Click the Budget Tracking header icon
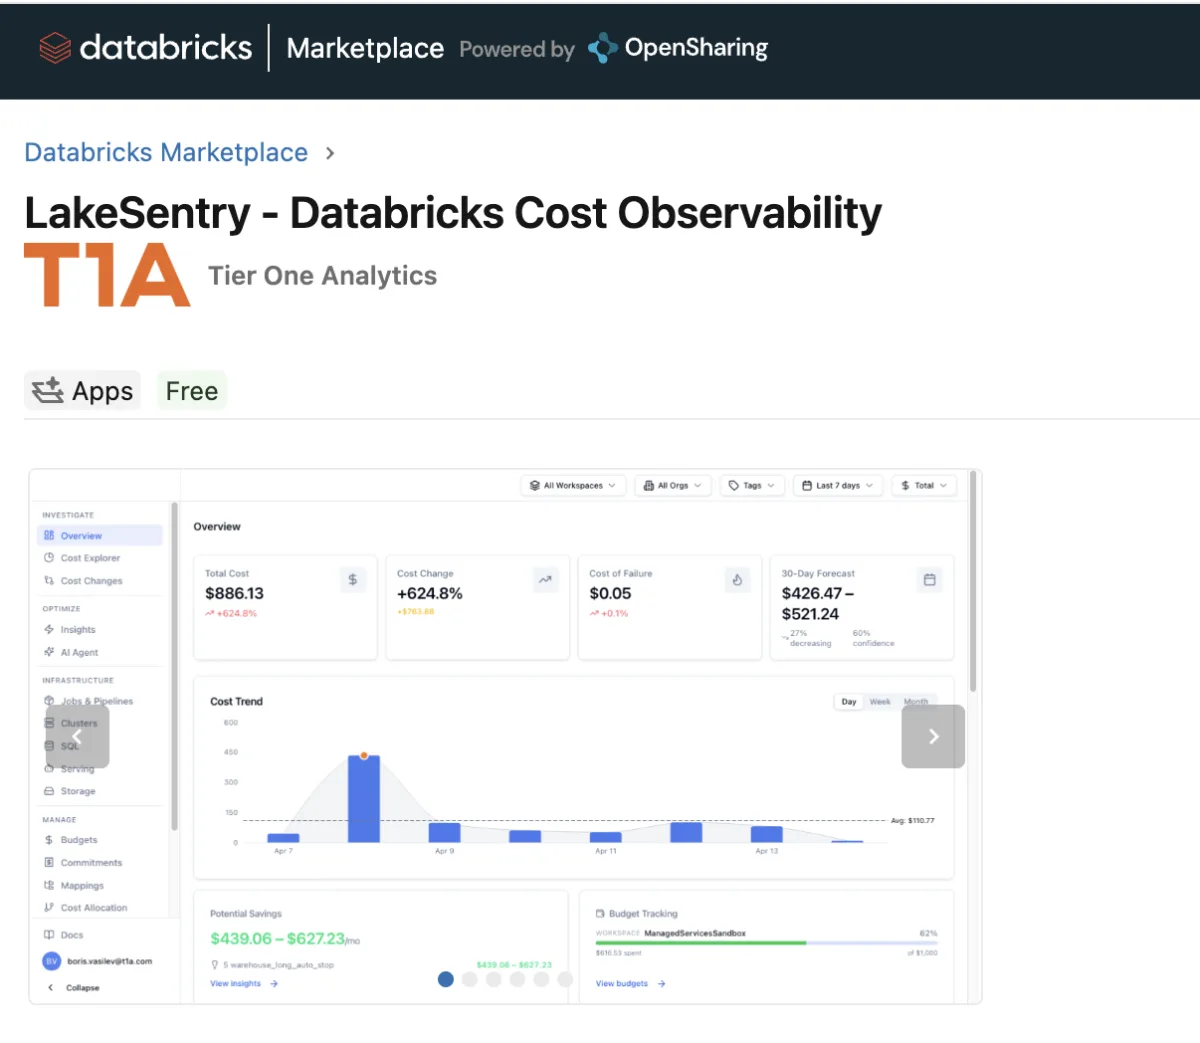Viewport: 1200px width, 1043px height. click(x=600, y=913)
